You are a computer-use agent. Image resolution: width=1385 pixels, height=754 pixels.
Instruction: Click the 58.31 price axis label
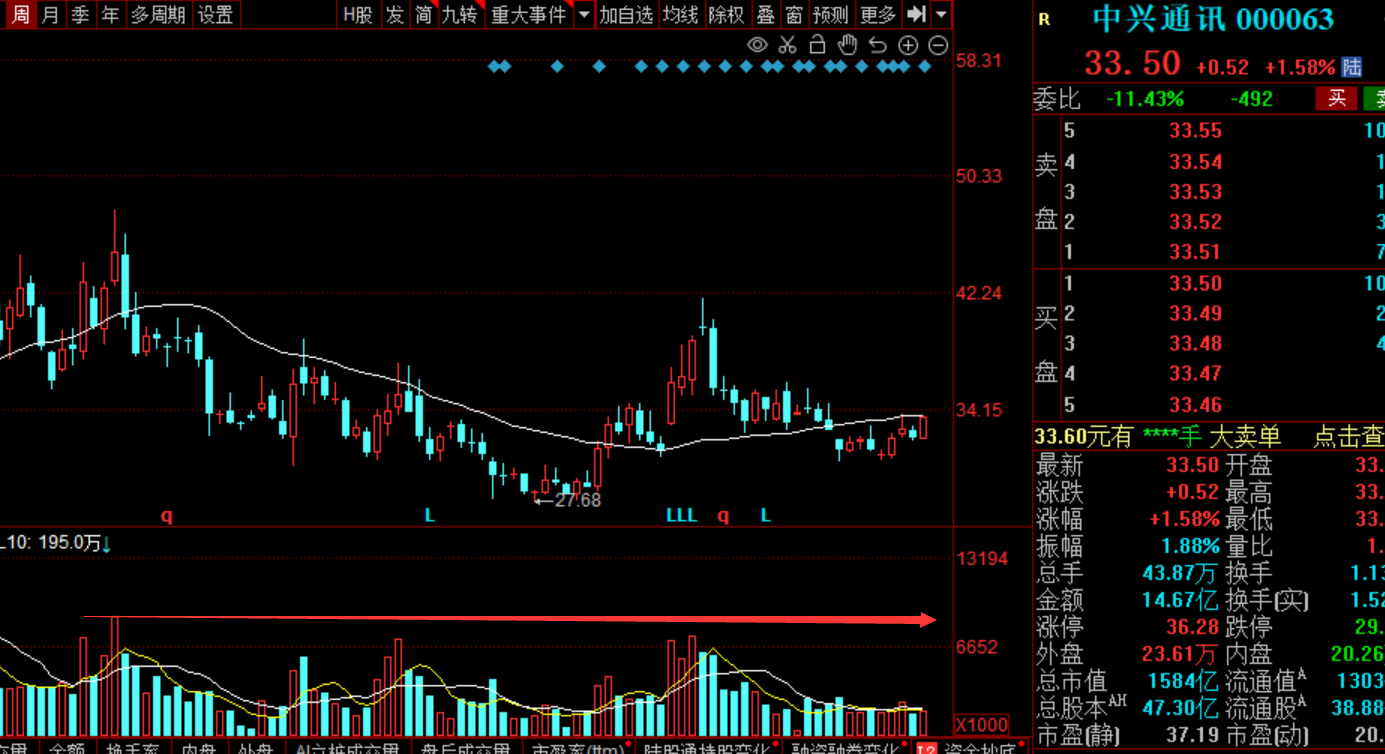click(979, 60)
